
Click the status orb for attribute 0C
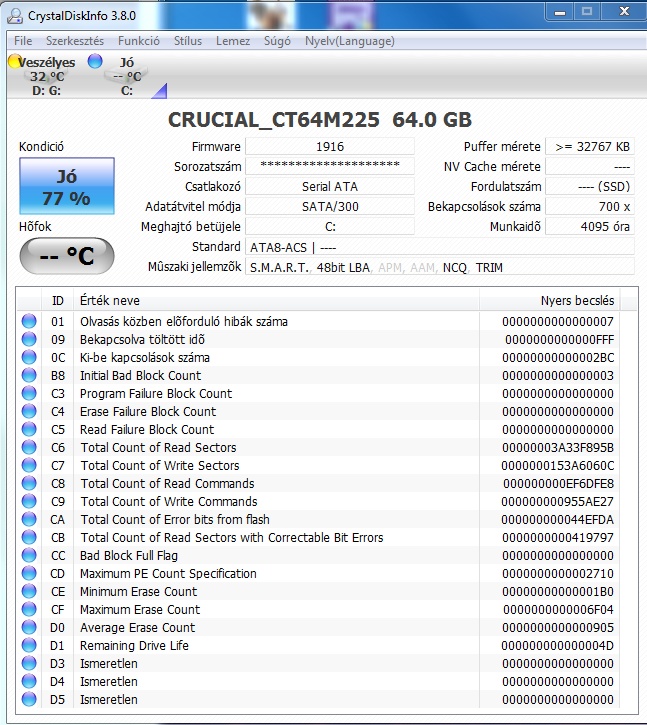pyautogui.click(x=29, y=357)
